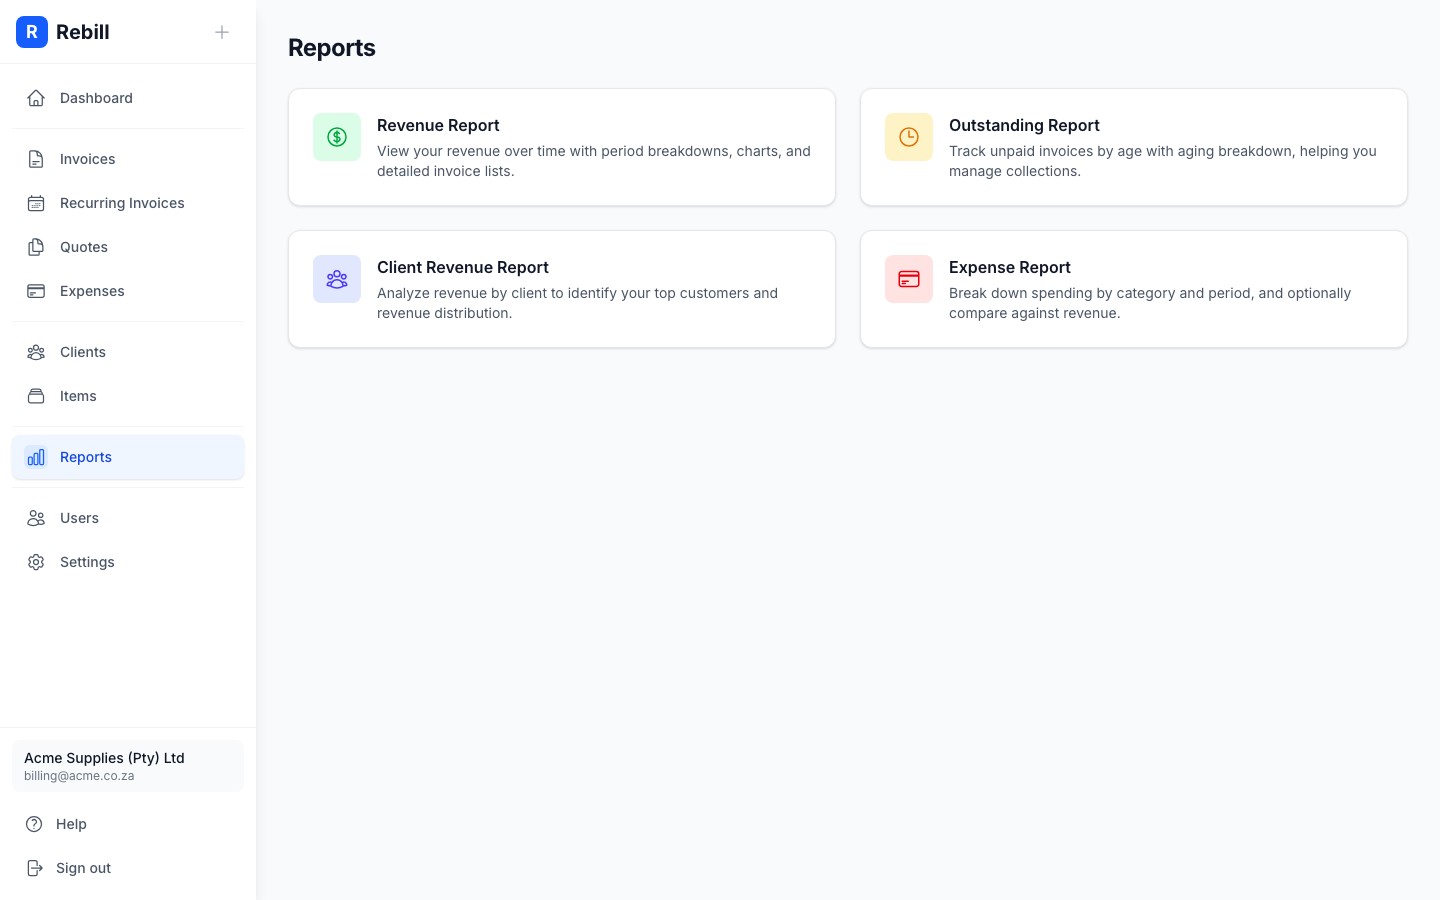Image resolution: width=1440 pixels, height=900 pixels.
Task: Click the plus button at the top
Action: [222, 32]
